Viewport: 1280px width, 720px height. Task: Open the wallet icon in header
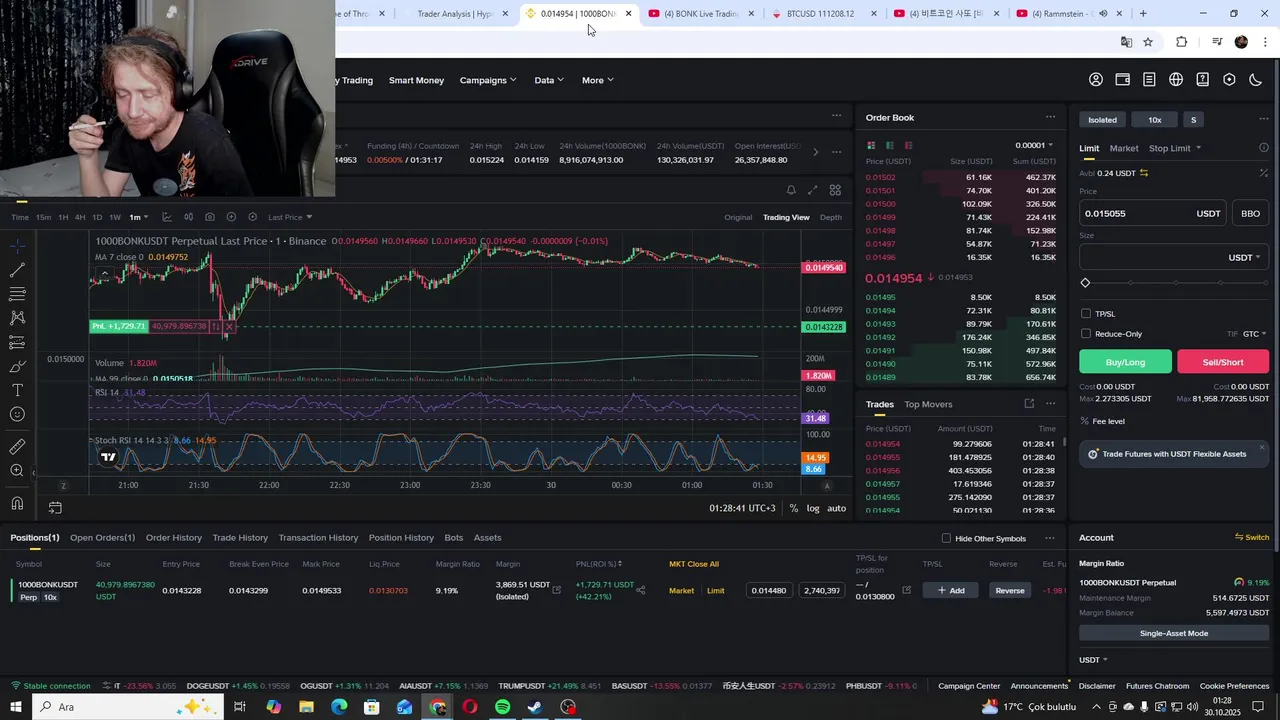tap(1123, 80)
